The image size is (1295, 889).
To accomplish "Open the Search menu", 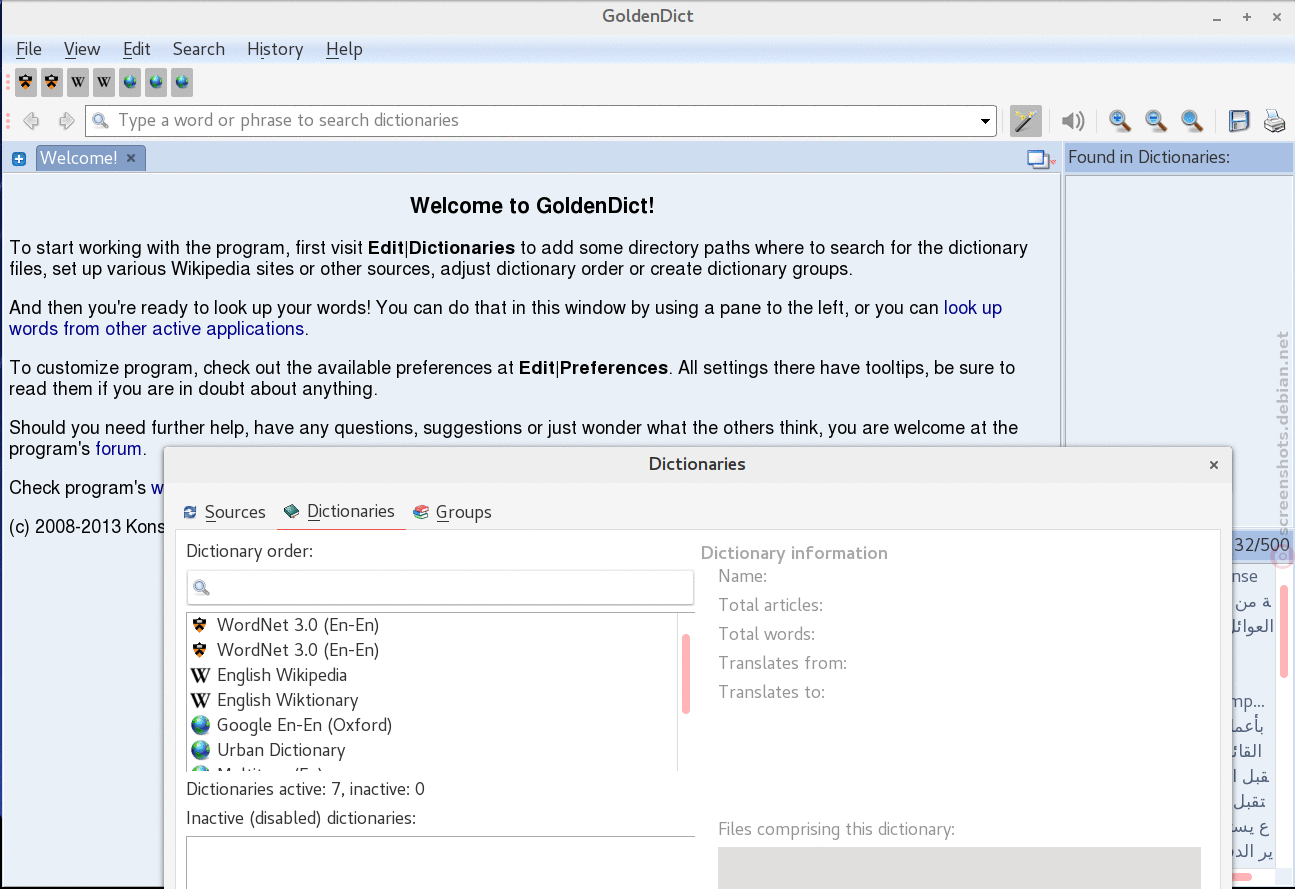I will tap(198, 49).
